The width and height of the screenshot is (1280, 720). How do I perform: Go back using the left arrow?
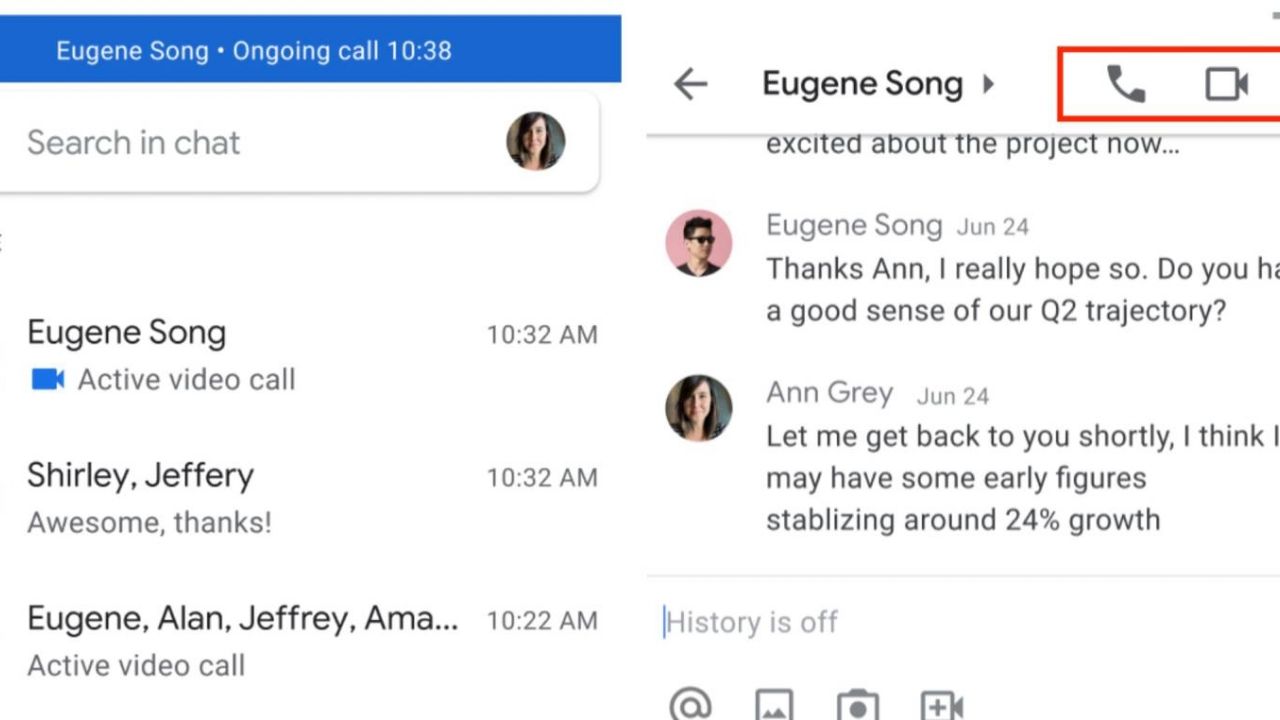coord(690,85)
